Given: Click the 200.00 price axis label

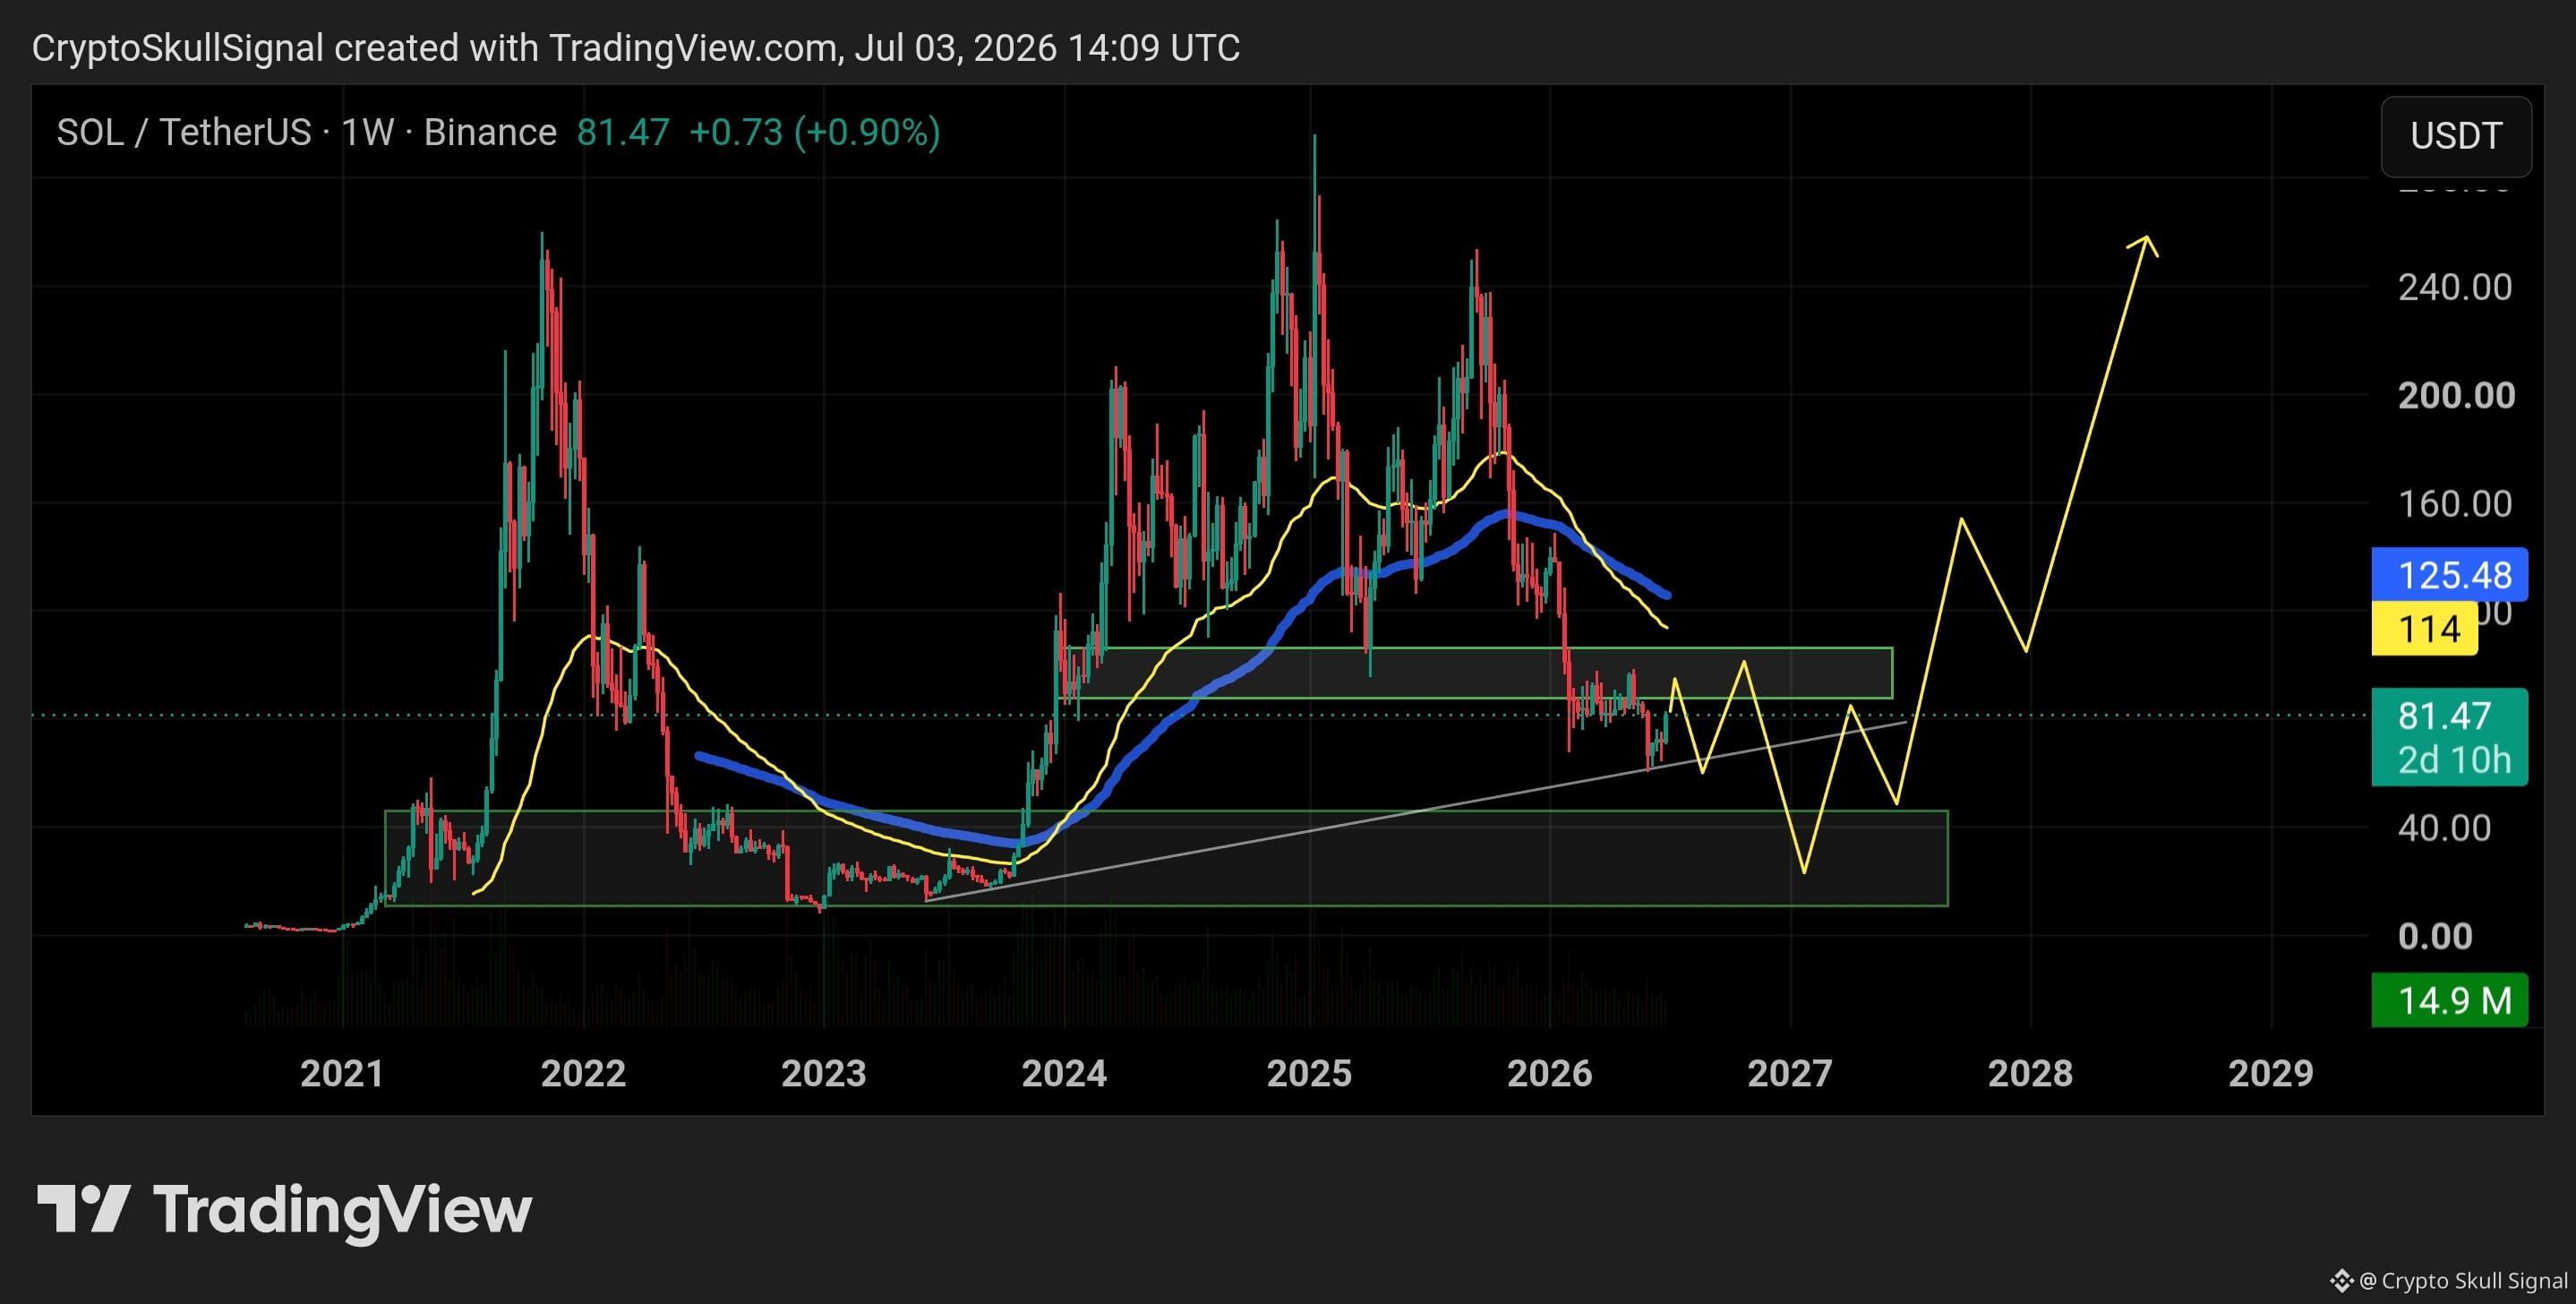Looking at the screenshot, I should tap(2456, 395).
